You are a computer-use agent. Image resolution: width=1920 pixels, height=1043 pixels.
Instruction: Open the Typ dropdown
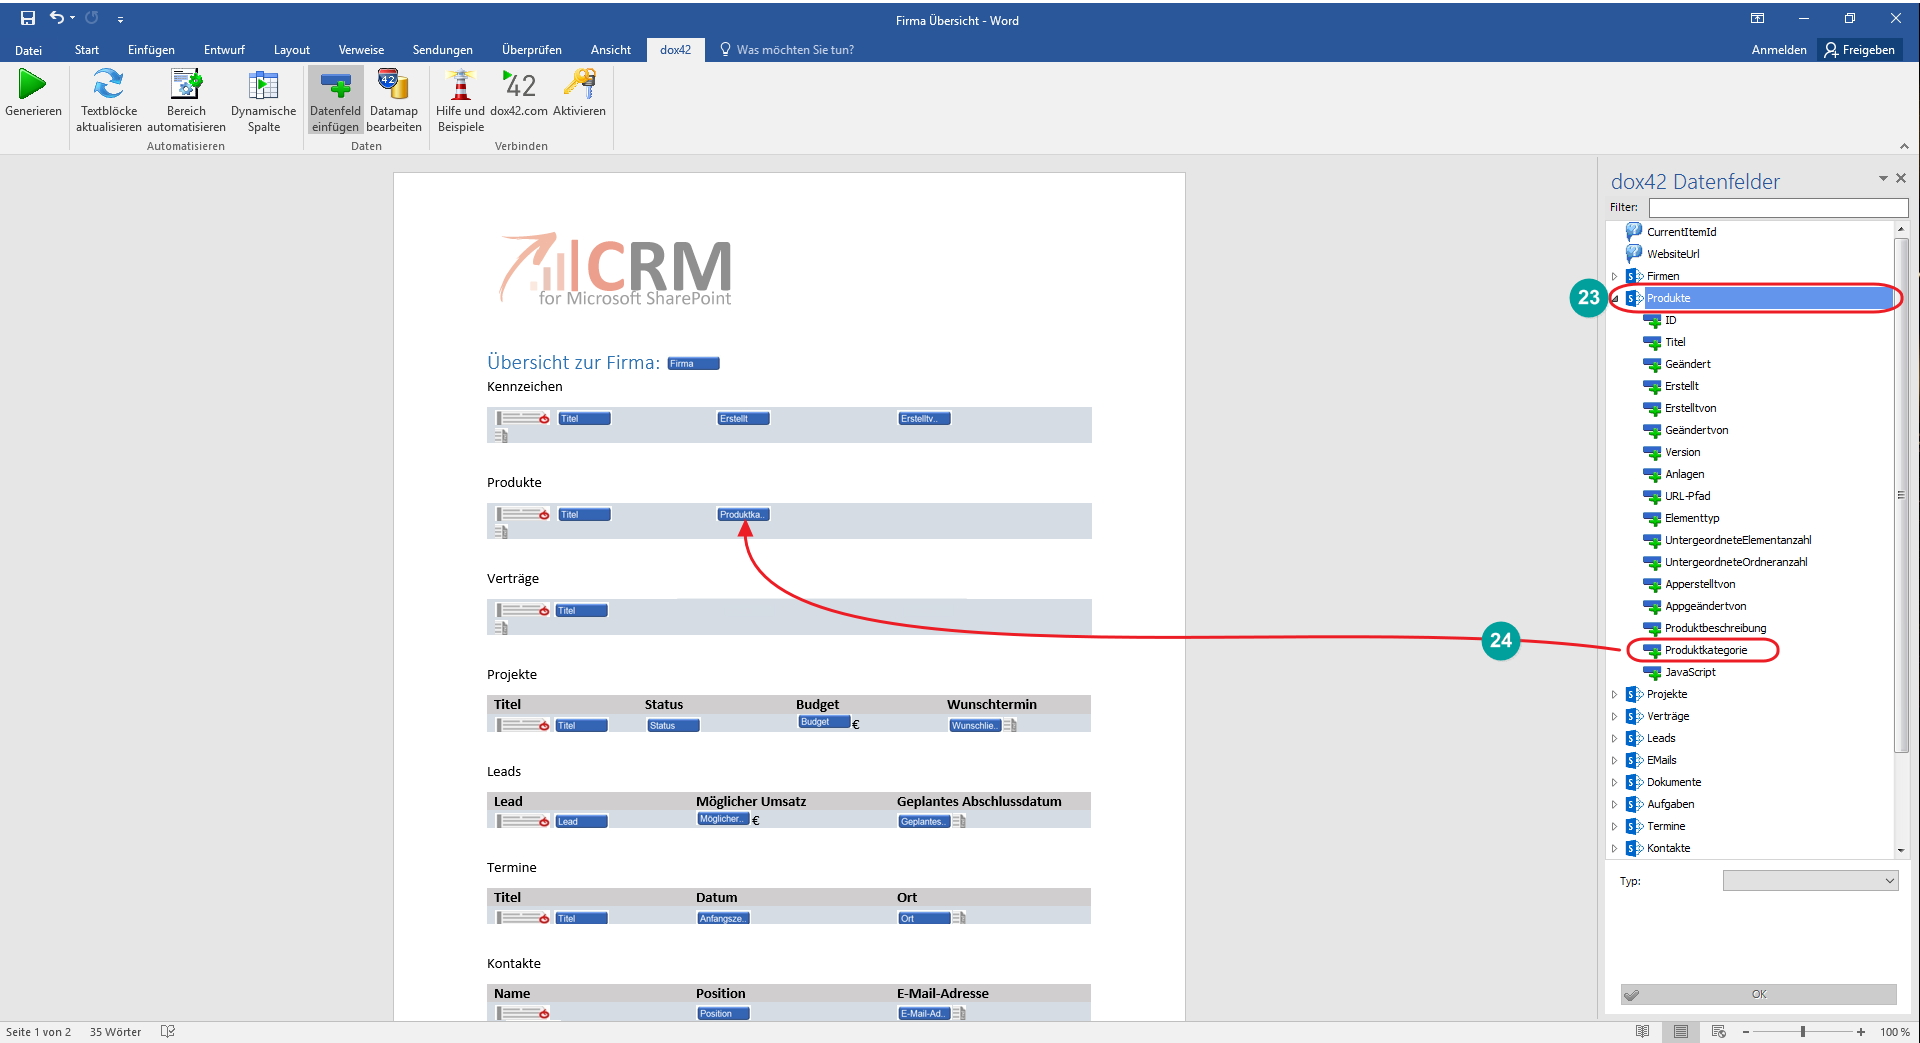click(1810, 881)
